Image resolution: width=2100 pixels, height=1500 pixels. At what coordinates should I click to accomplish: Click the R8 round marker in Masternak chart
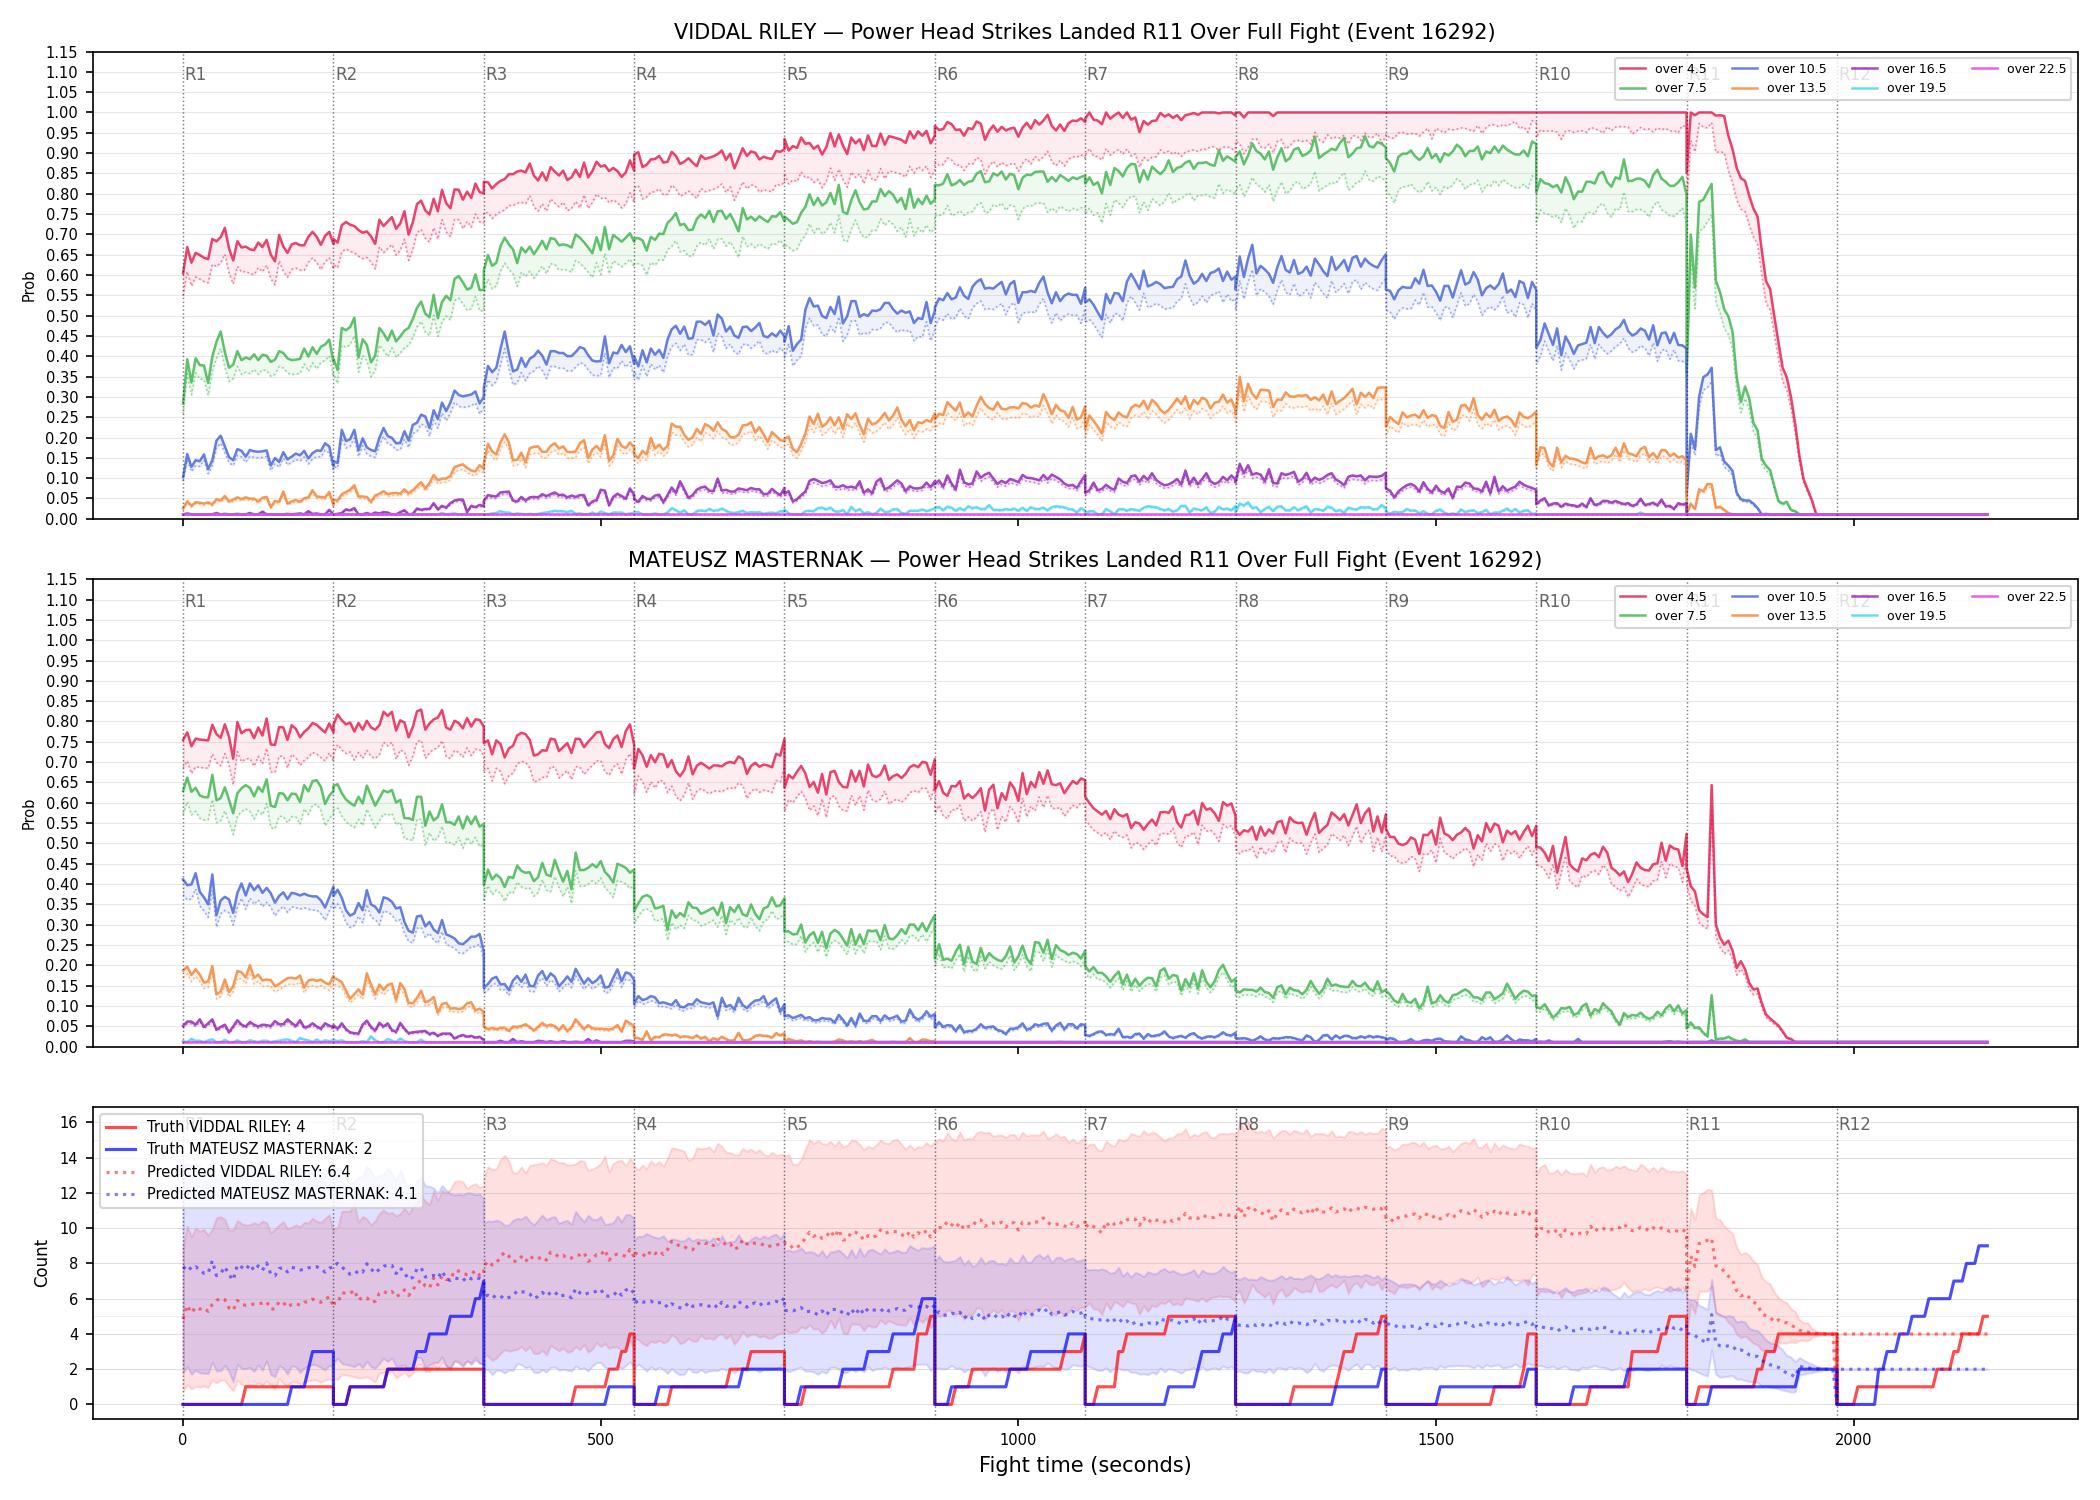(1248, 601)
